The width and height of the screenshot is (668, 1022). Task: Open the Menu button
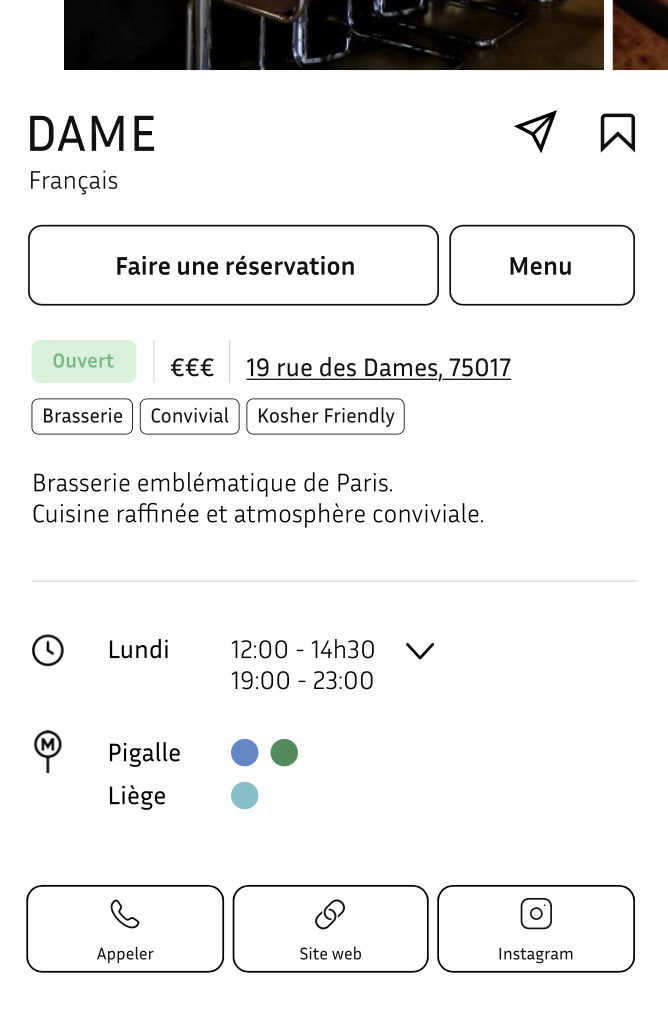[x=542, y=265]
